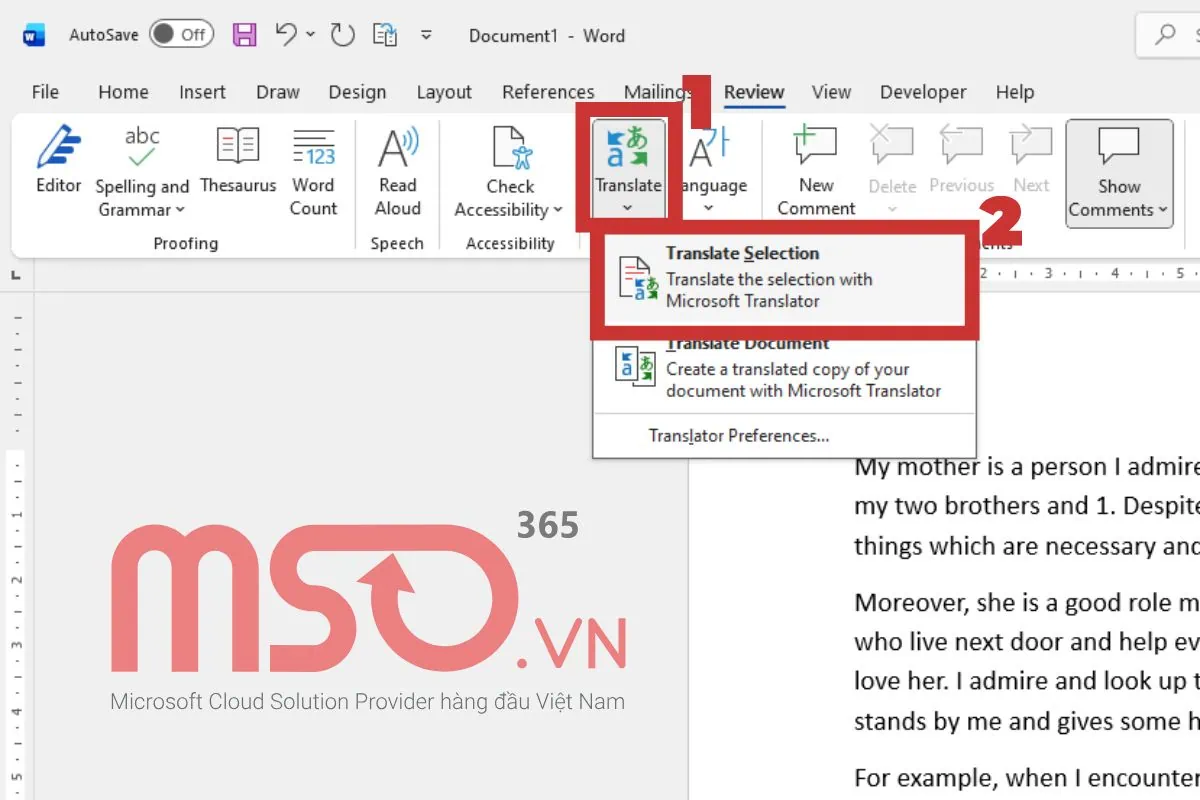Switch to the References tab

(548, 92)
